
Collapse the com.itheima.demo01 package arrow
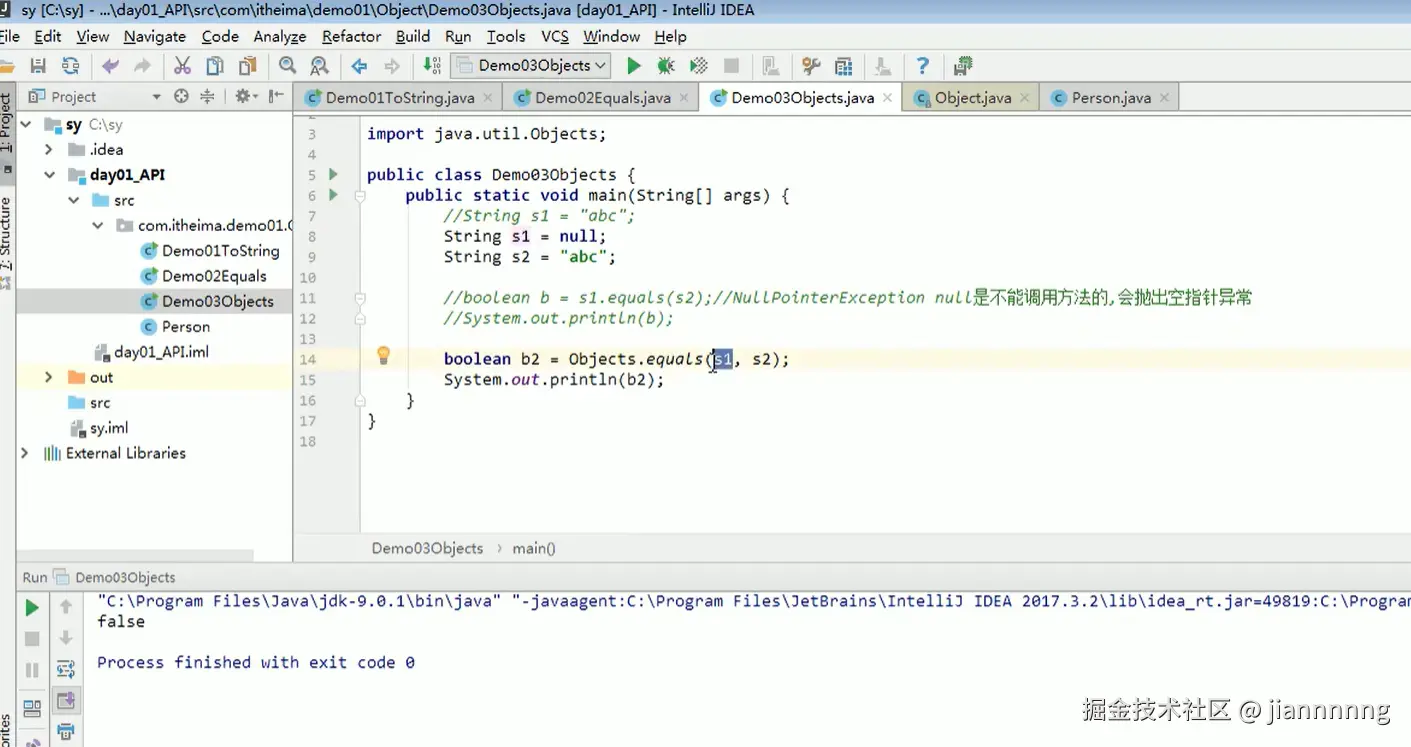tap(97, 226)
